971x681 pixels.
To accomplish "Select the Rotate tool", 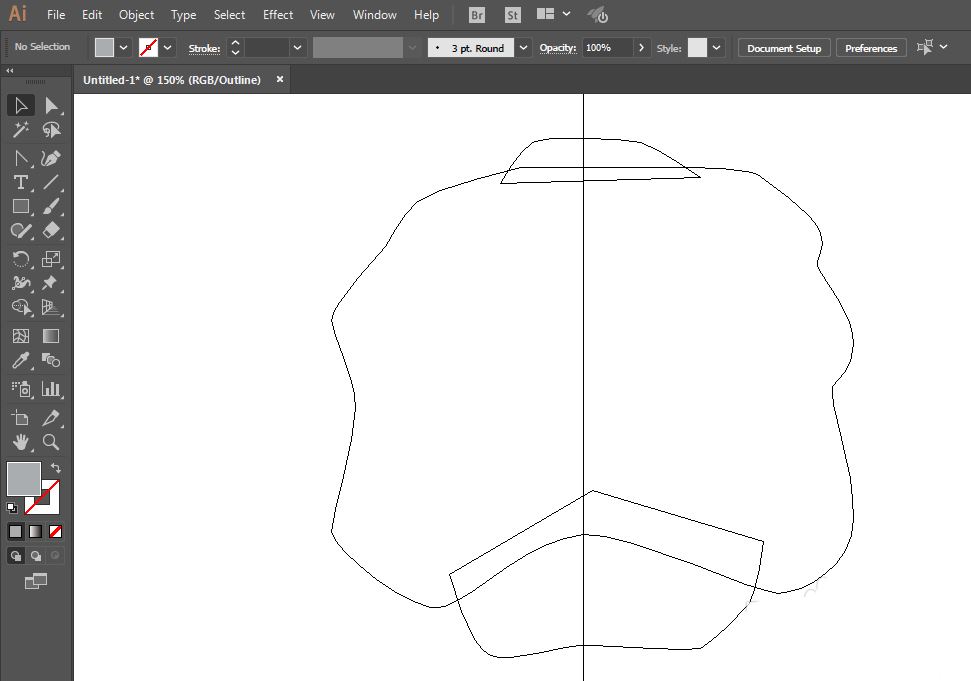I will point(20,259).
